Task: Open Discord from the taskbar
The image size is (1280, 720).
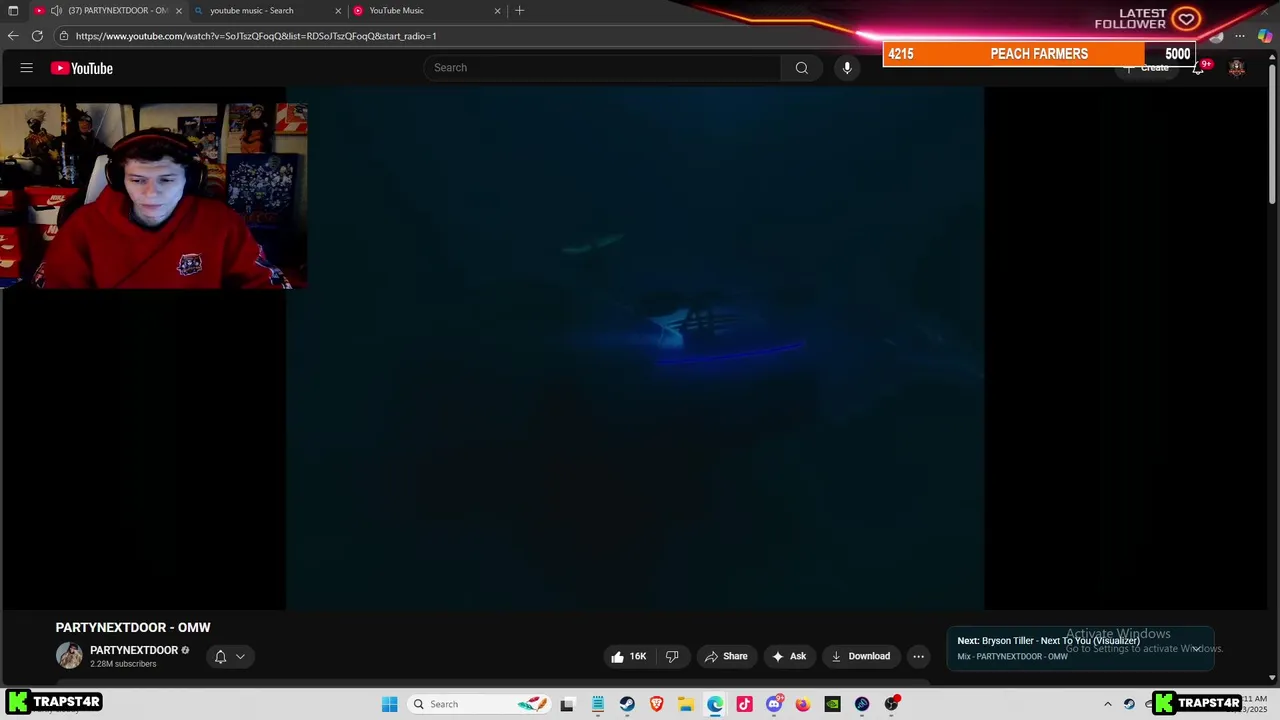Action: (774, 704)
